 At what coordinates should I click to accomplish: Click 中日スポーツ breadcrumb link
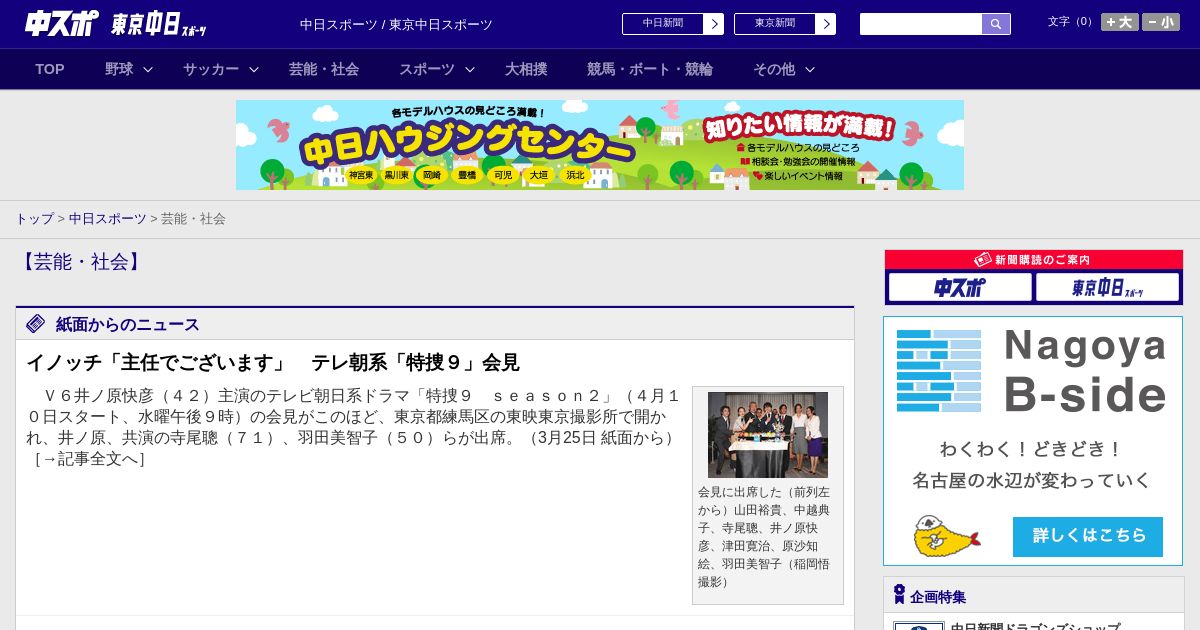pos(107,218)
